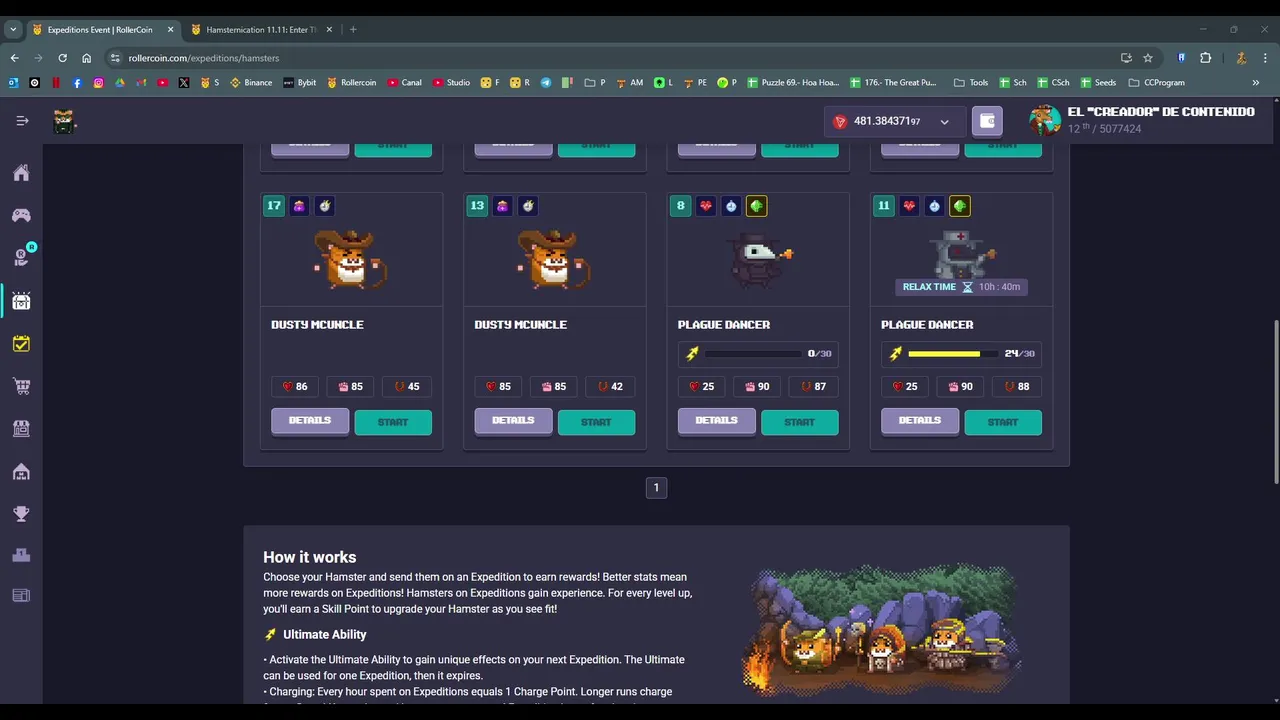Open the wallet icon button in the header

(x=987, y=121)
